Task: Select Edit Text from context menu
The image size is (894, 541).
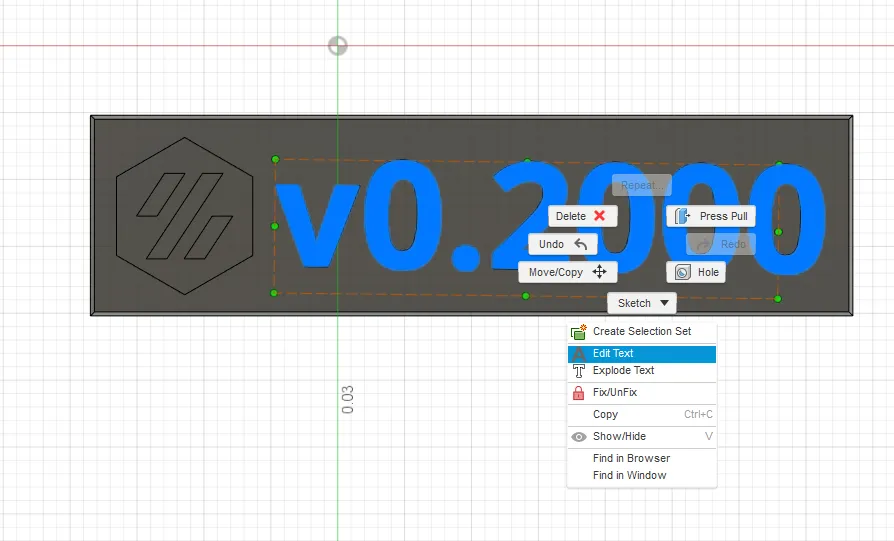Action: 642,353
